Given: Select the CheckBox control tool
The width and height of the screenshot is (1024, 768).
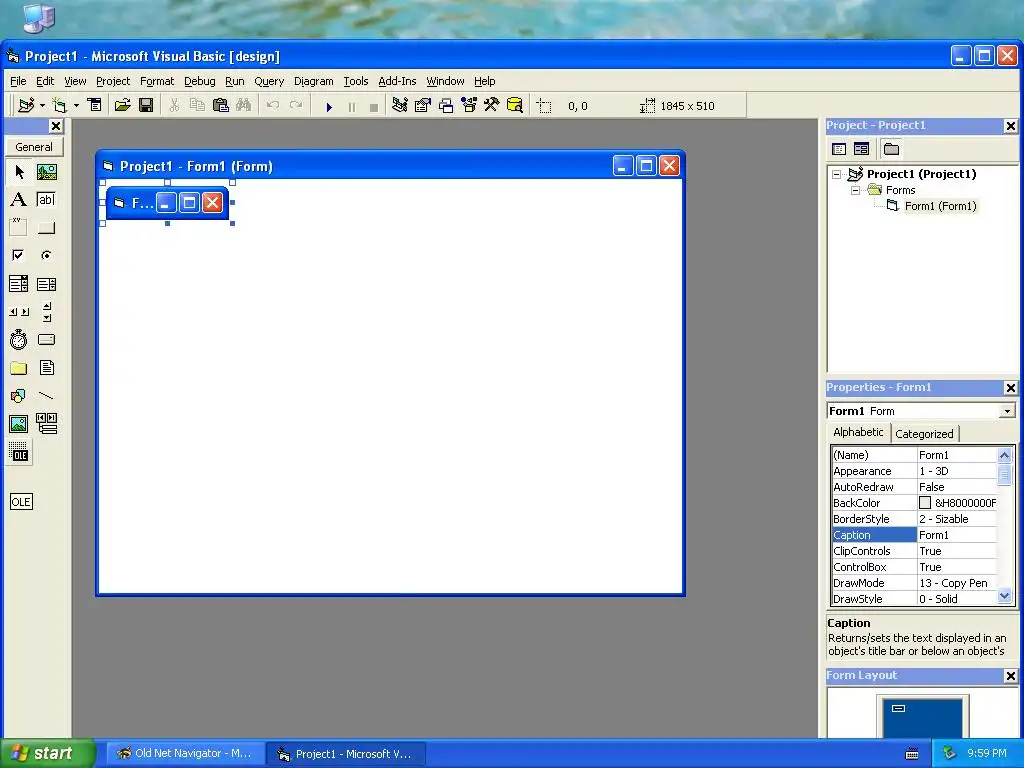Looking at the screenshot, I should (x=19, y=255).
